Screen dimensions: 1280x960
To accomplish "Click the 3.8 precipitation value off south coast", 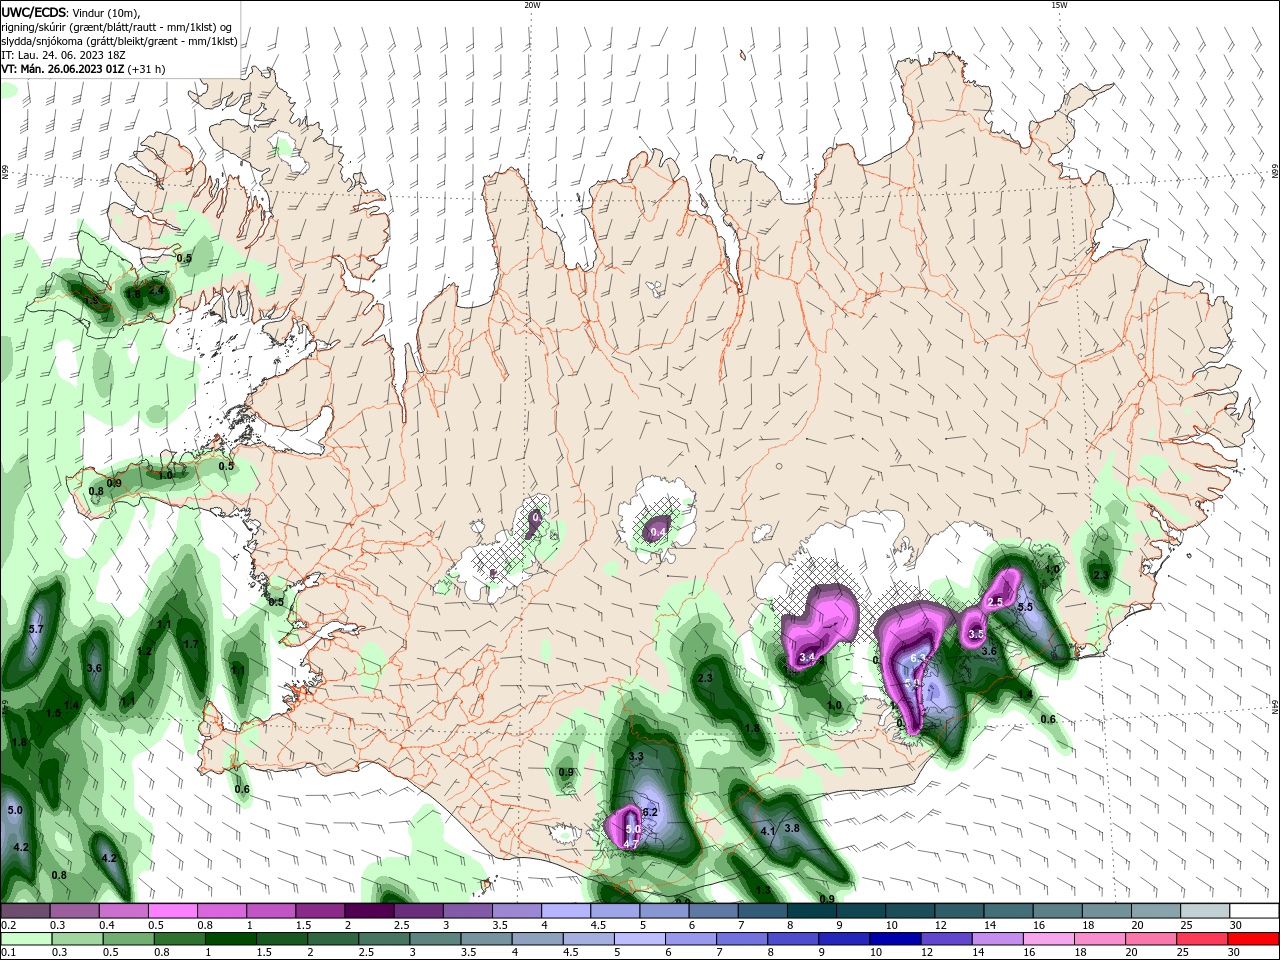I will click(792, 828).
